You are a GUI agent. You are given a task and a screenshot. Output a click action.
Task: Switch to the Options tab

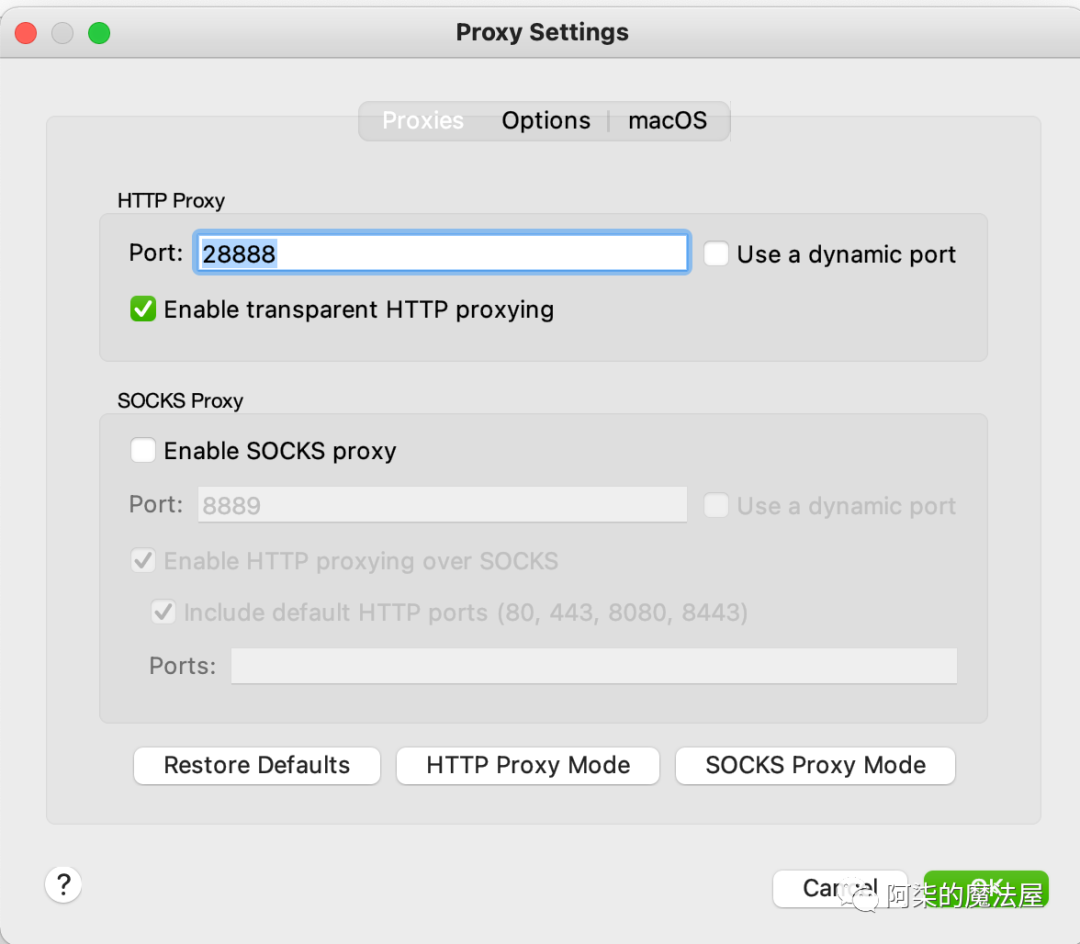[546, 121]
